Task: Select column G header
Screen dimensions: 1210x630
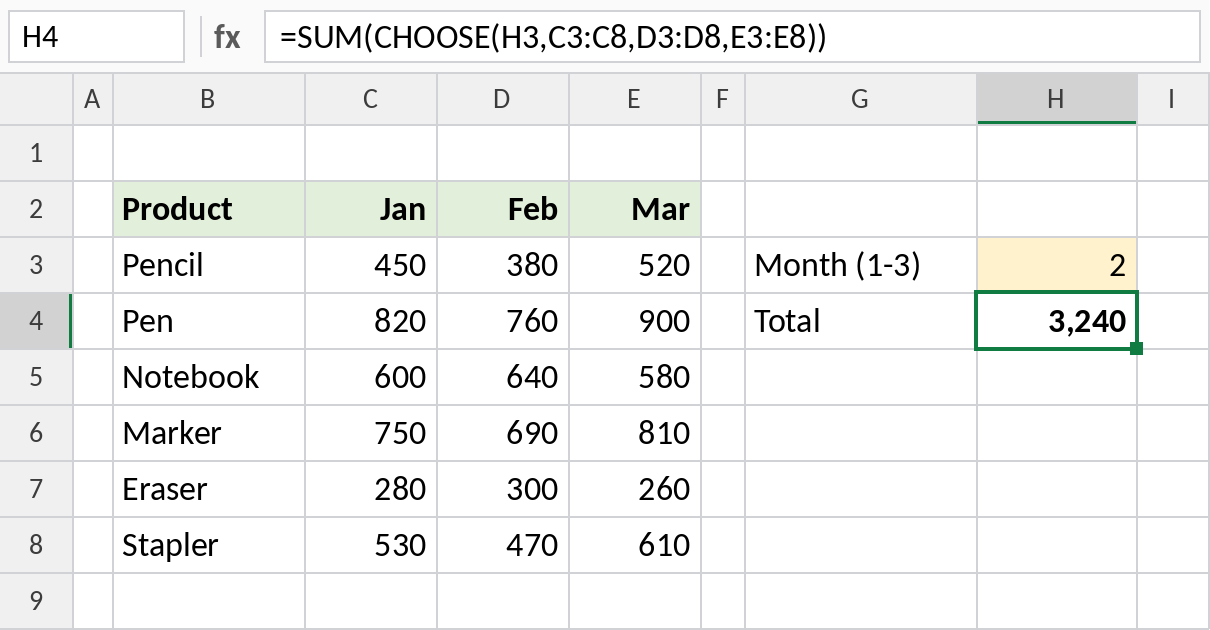Action: (x=861, y=98)
